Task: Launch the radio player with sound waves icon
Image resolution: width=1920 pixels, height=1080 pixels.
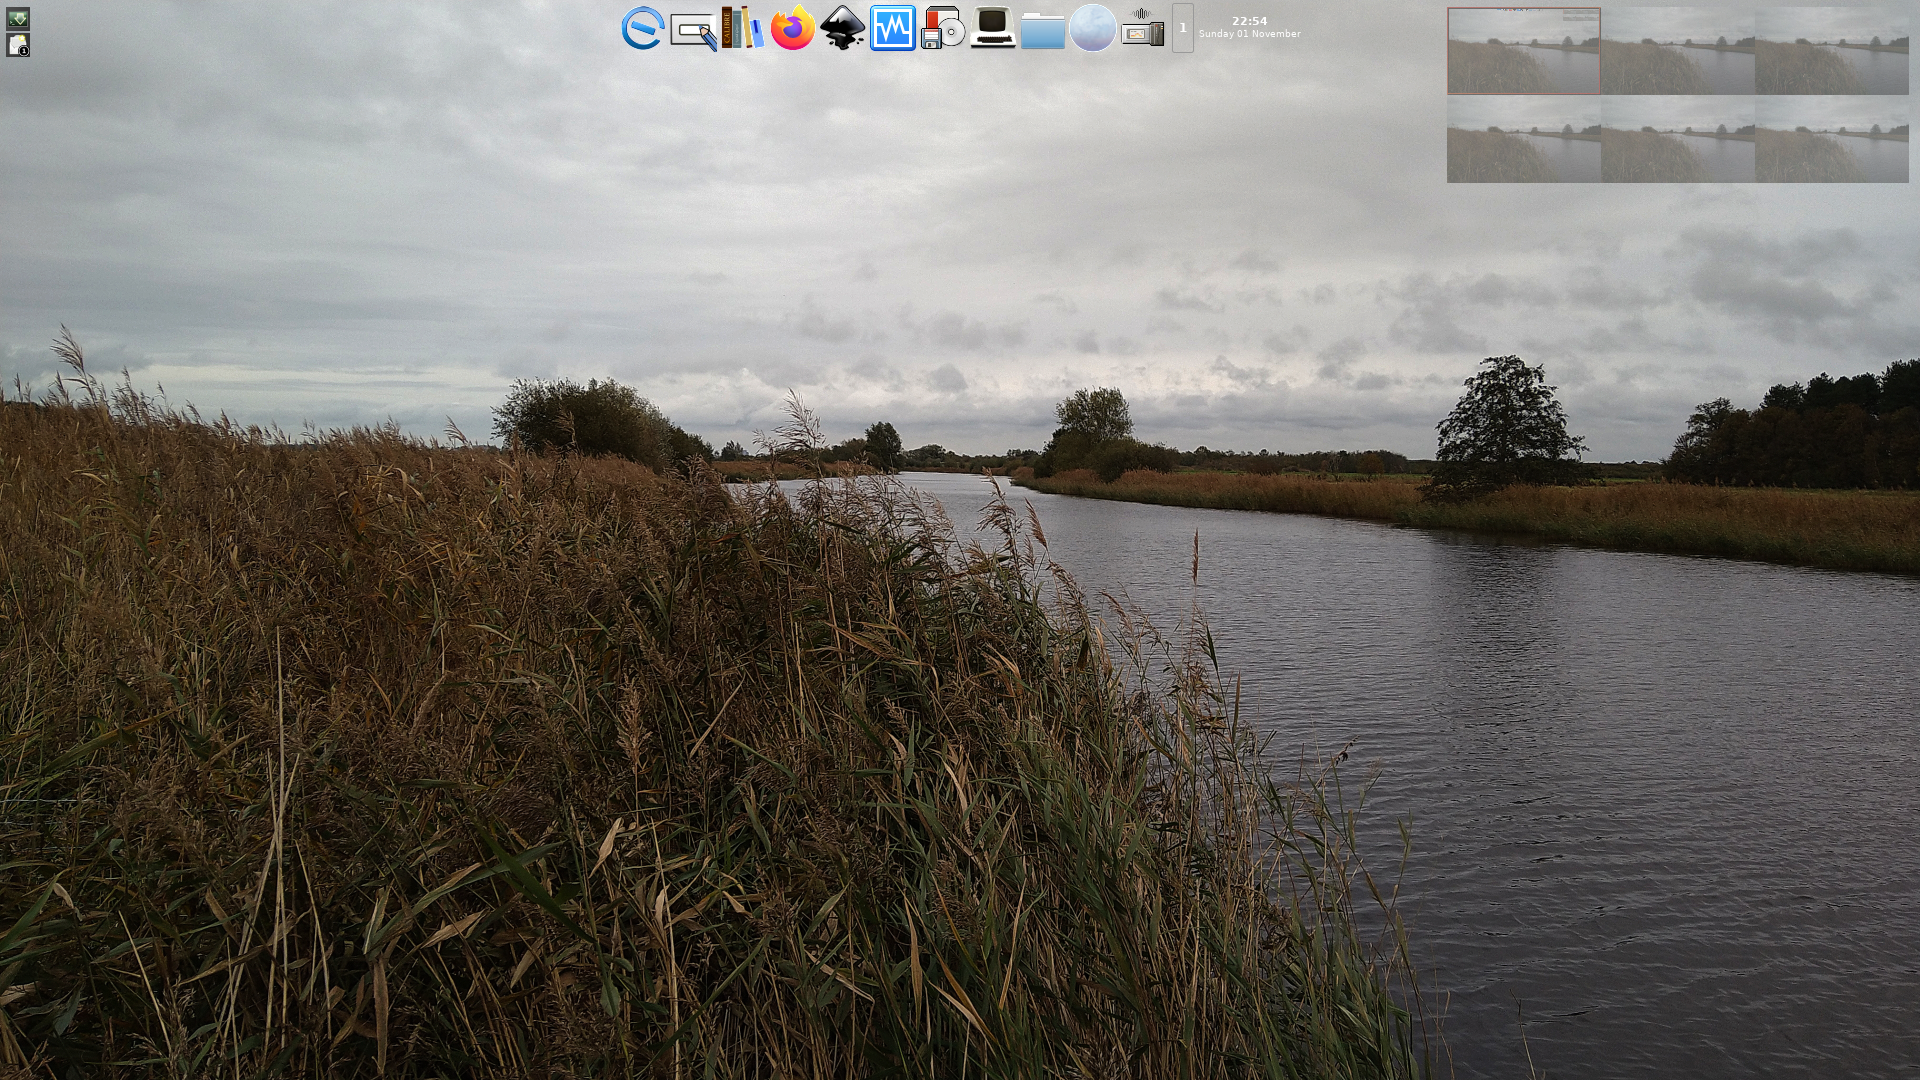Action: pos(1140,30)
